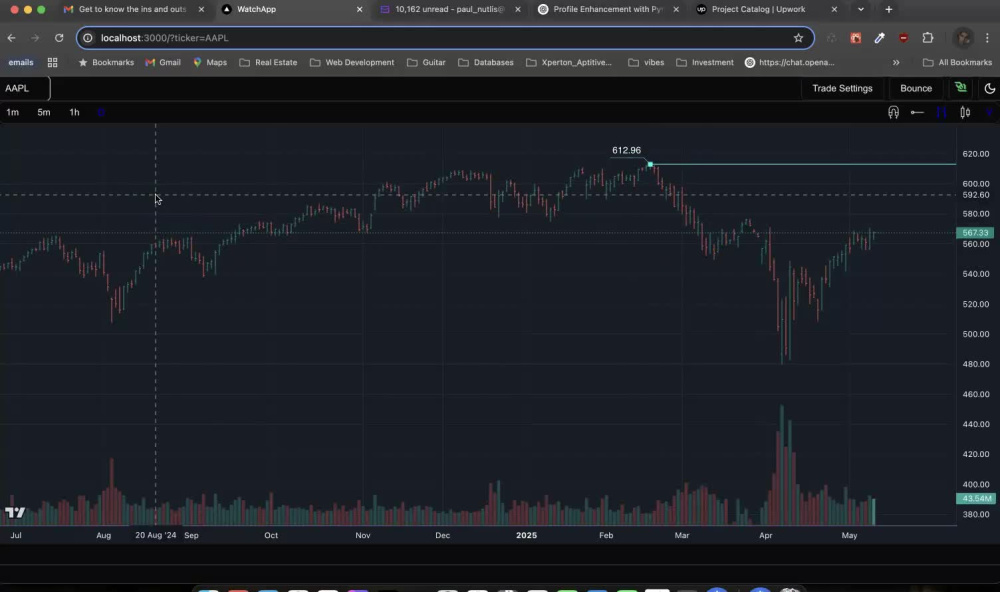The width and height of the screenshot is (1000, 592).
Task: Open the Gmail bookmark
Action: 163,63
